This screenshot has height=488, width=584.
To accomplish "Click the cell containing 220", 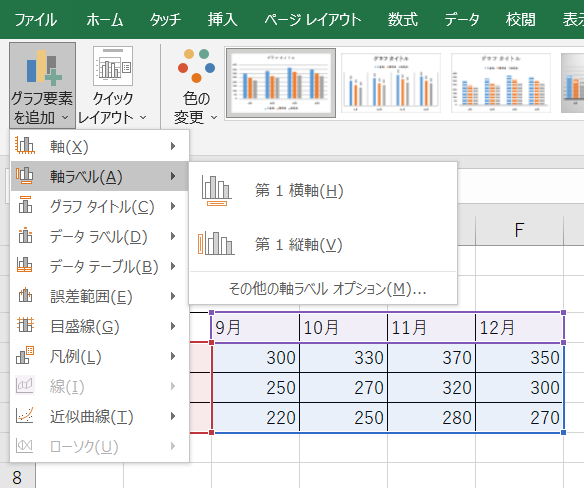I will [x=256, y=418].
